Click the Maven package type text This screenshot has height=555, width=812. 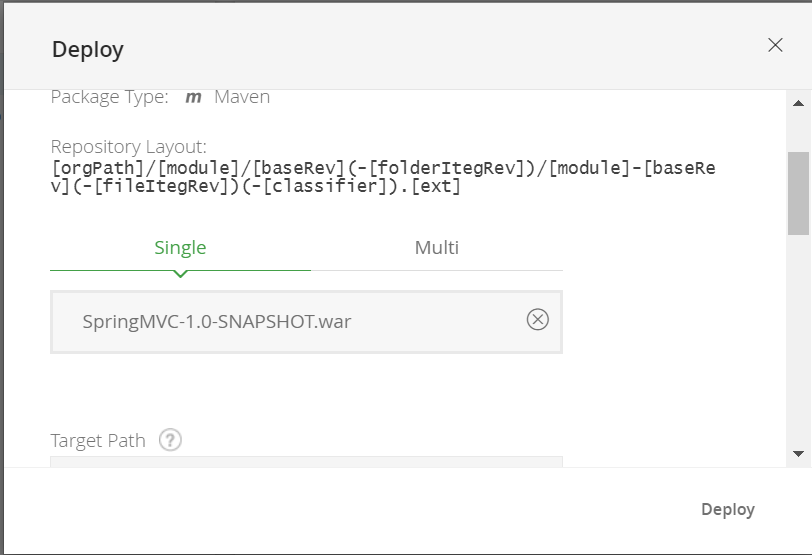point(242,98)
